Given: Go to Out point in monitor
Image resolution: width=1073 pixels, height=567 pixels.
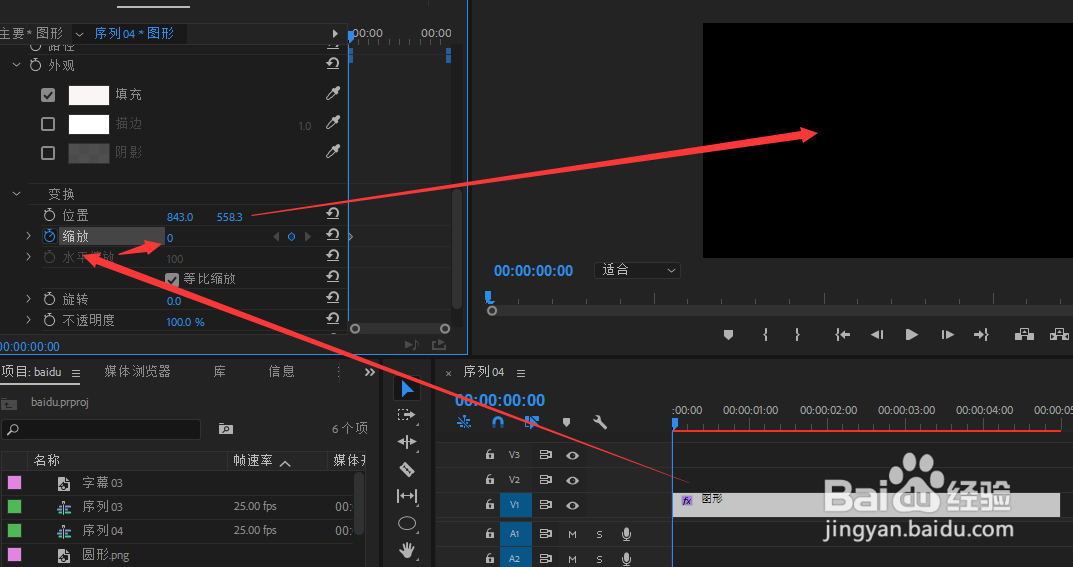Looking at the screenshot, I should click(x=981, y=334).
